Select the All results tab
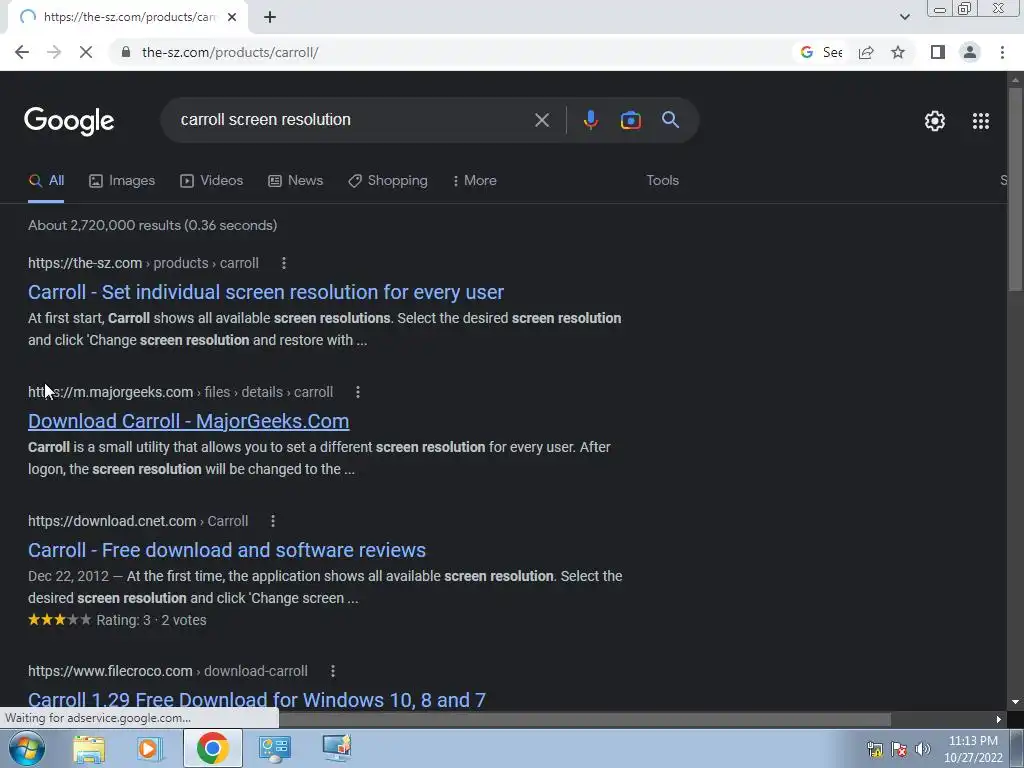Screen dimensions: 1024x768 tap(46, 180)
